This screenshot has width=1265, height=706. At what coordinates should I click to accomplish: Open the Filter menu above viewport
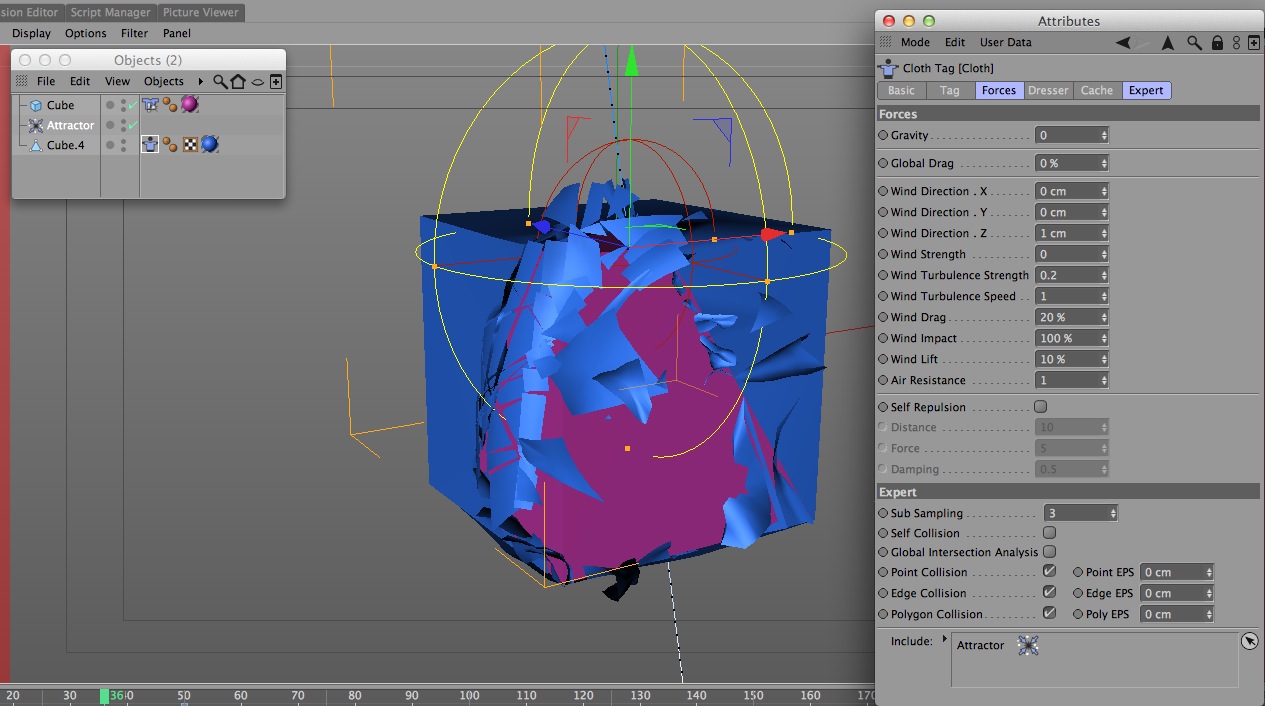[134, 33]
